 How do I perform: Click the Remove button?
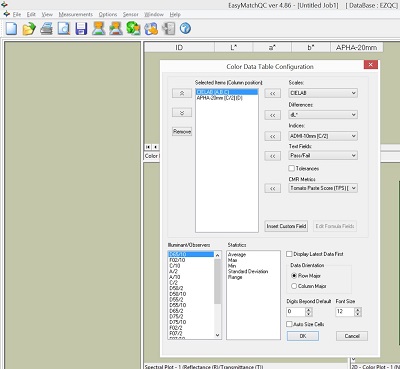point(182,132)
